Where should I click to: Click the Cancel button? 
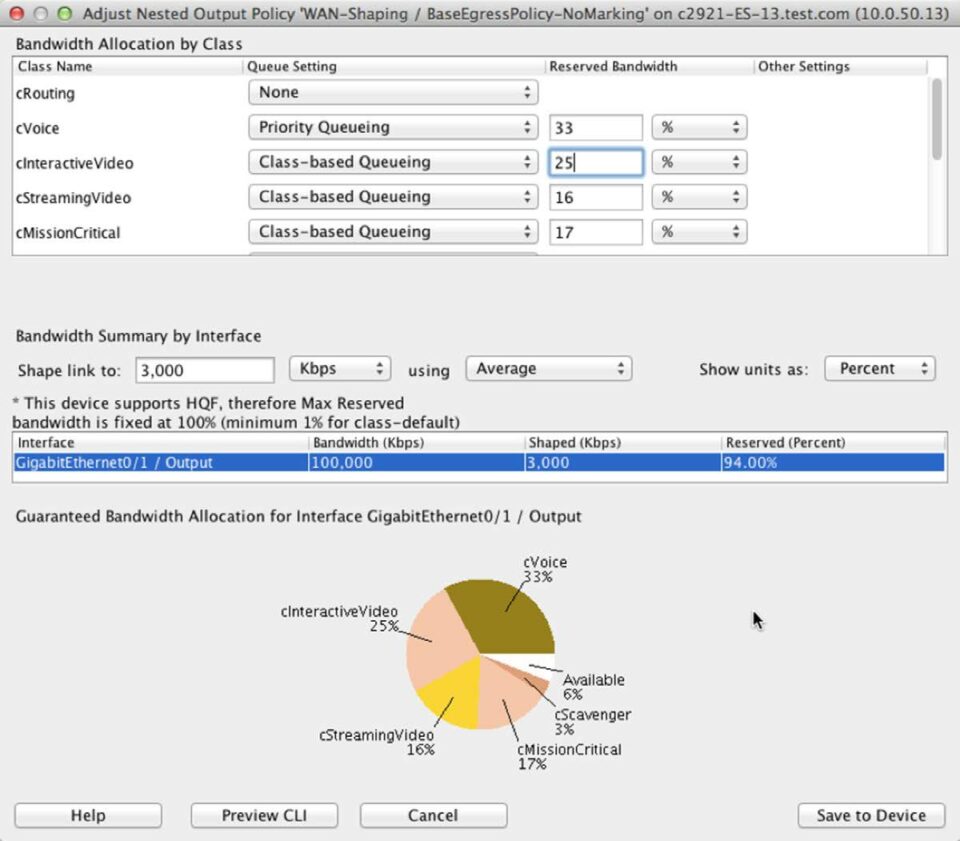coord(432,815)
